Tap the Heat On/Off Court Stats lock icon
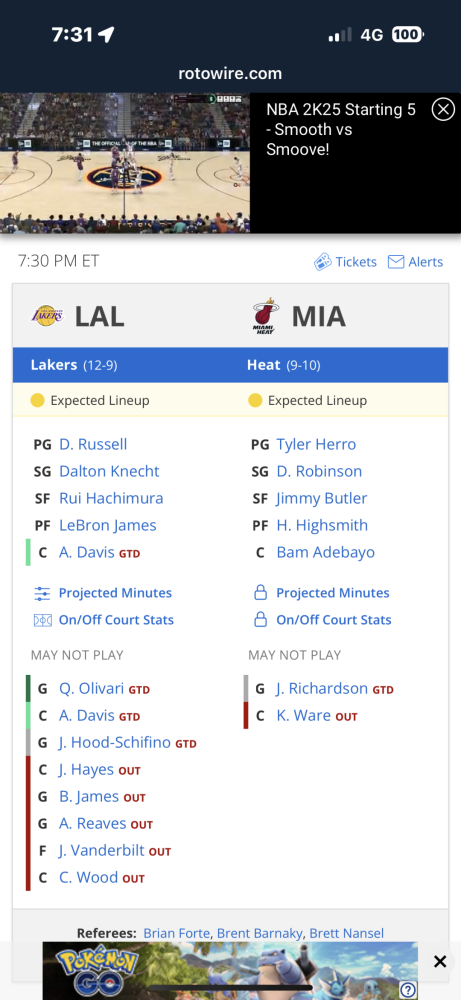461x1000 pixels. (260, 620)
